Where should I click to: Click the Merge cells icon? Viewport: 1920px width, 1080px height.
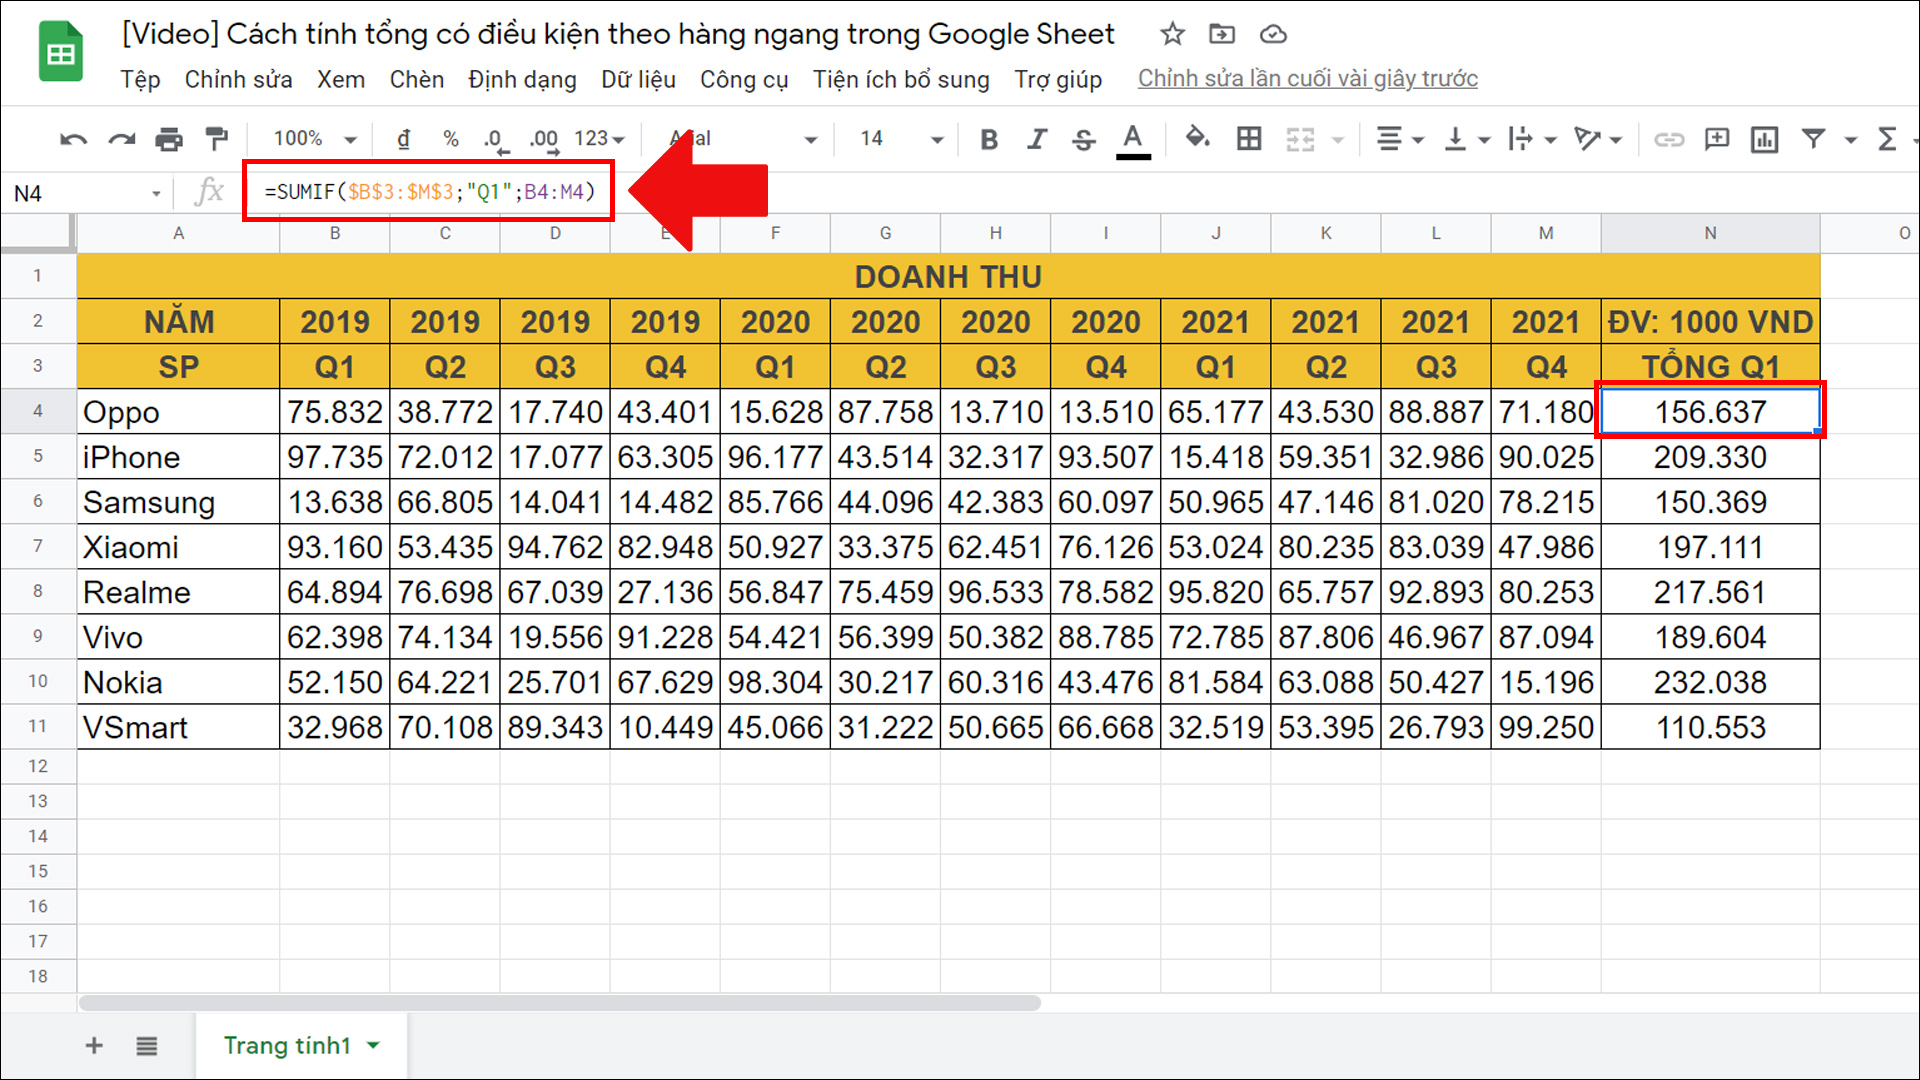click(1300, 139)
